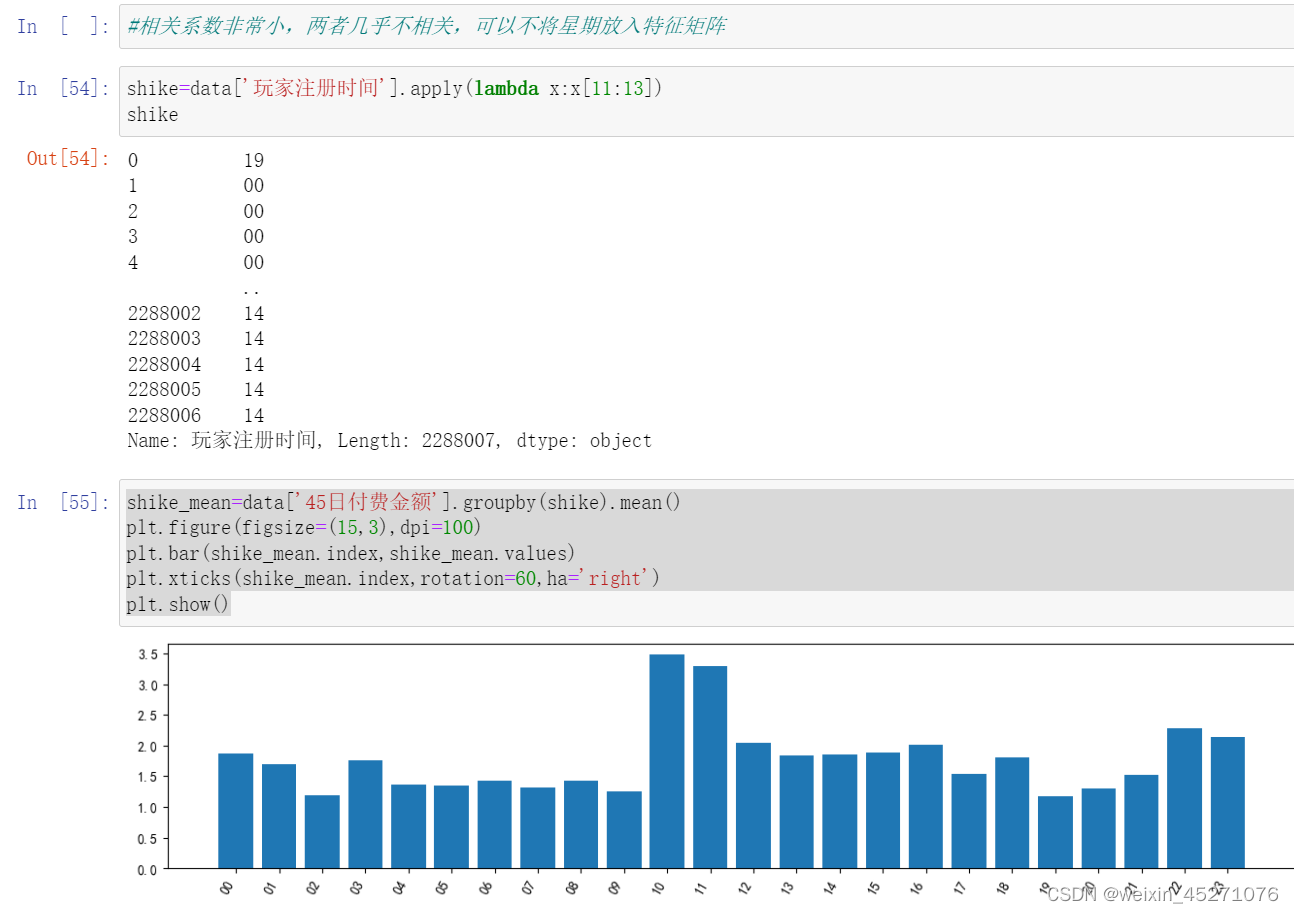Click the bar for hour 23

(x=1228, y=803)
